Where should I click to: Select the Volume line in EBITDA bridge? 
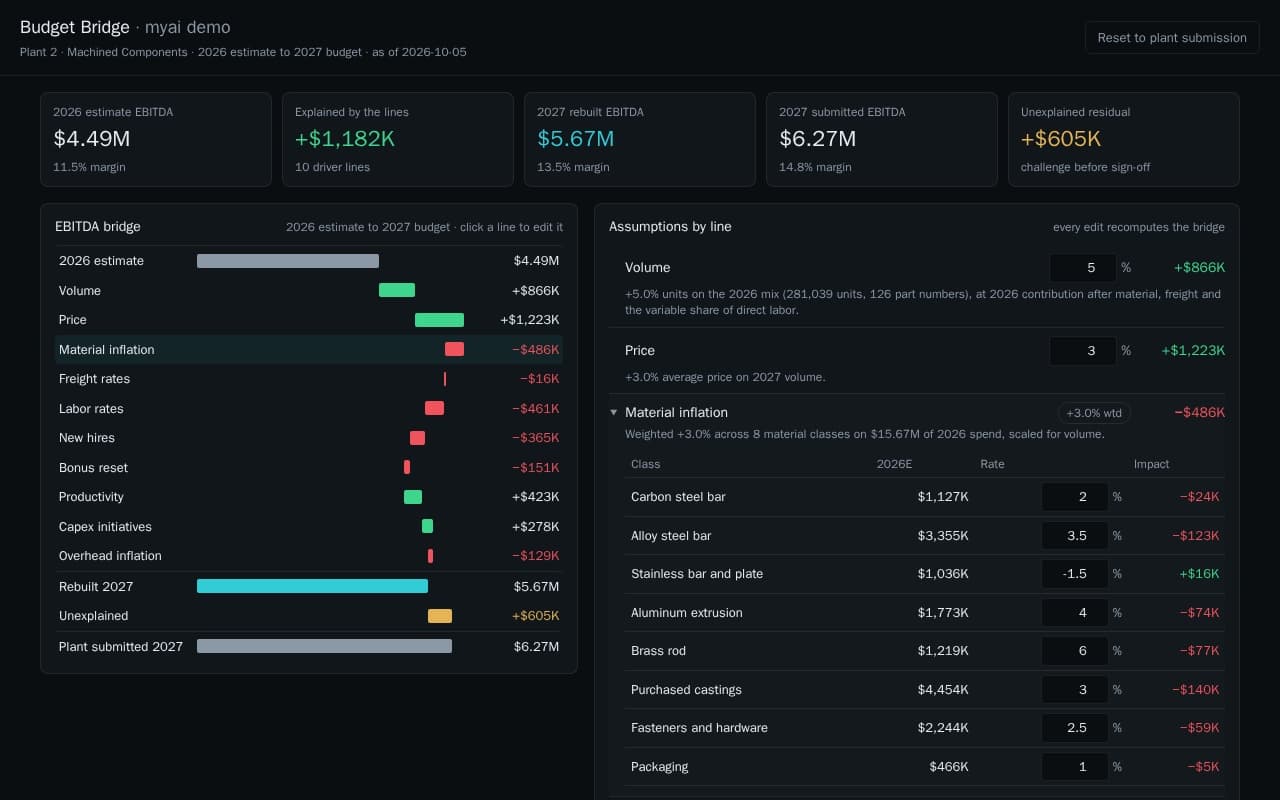309,290
